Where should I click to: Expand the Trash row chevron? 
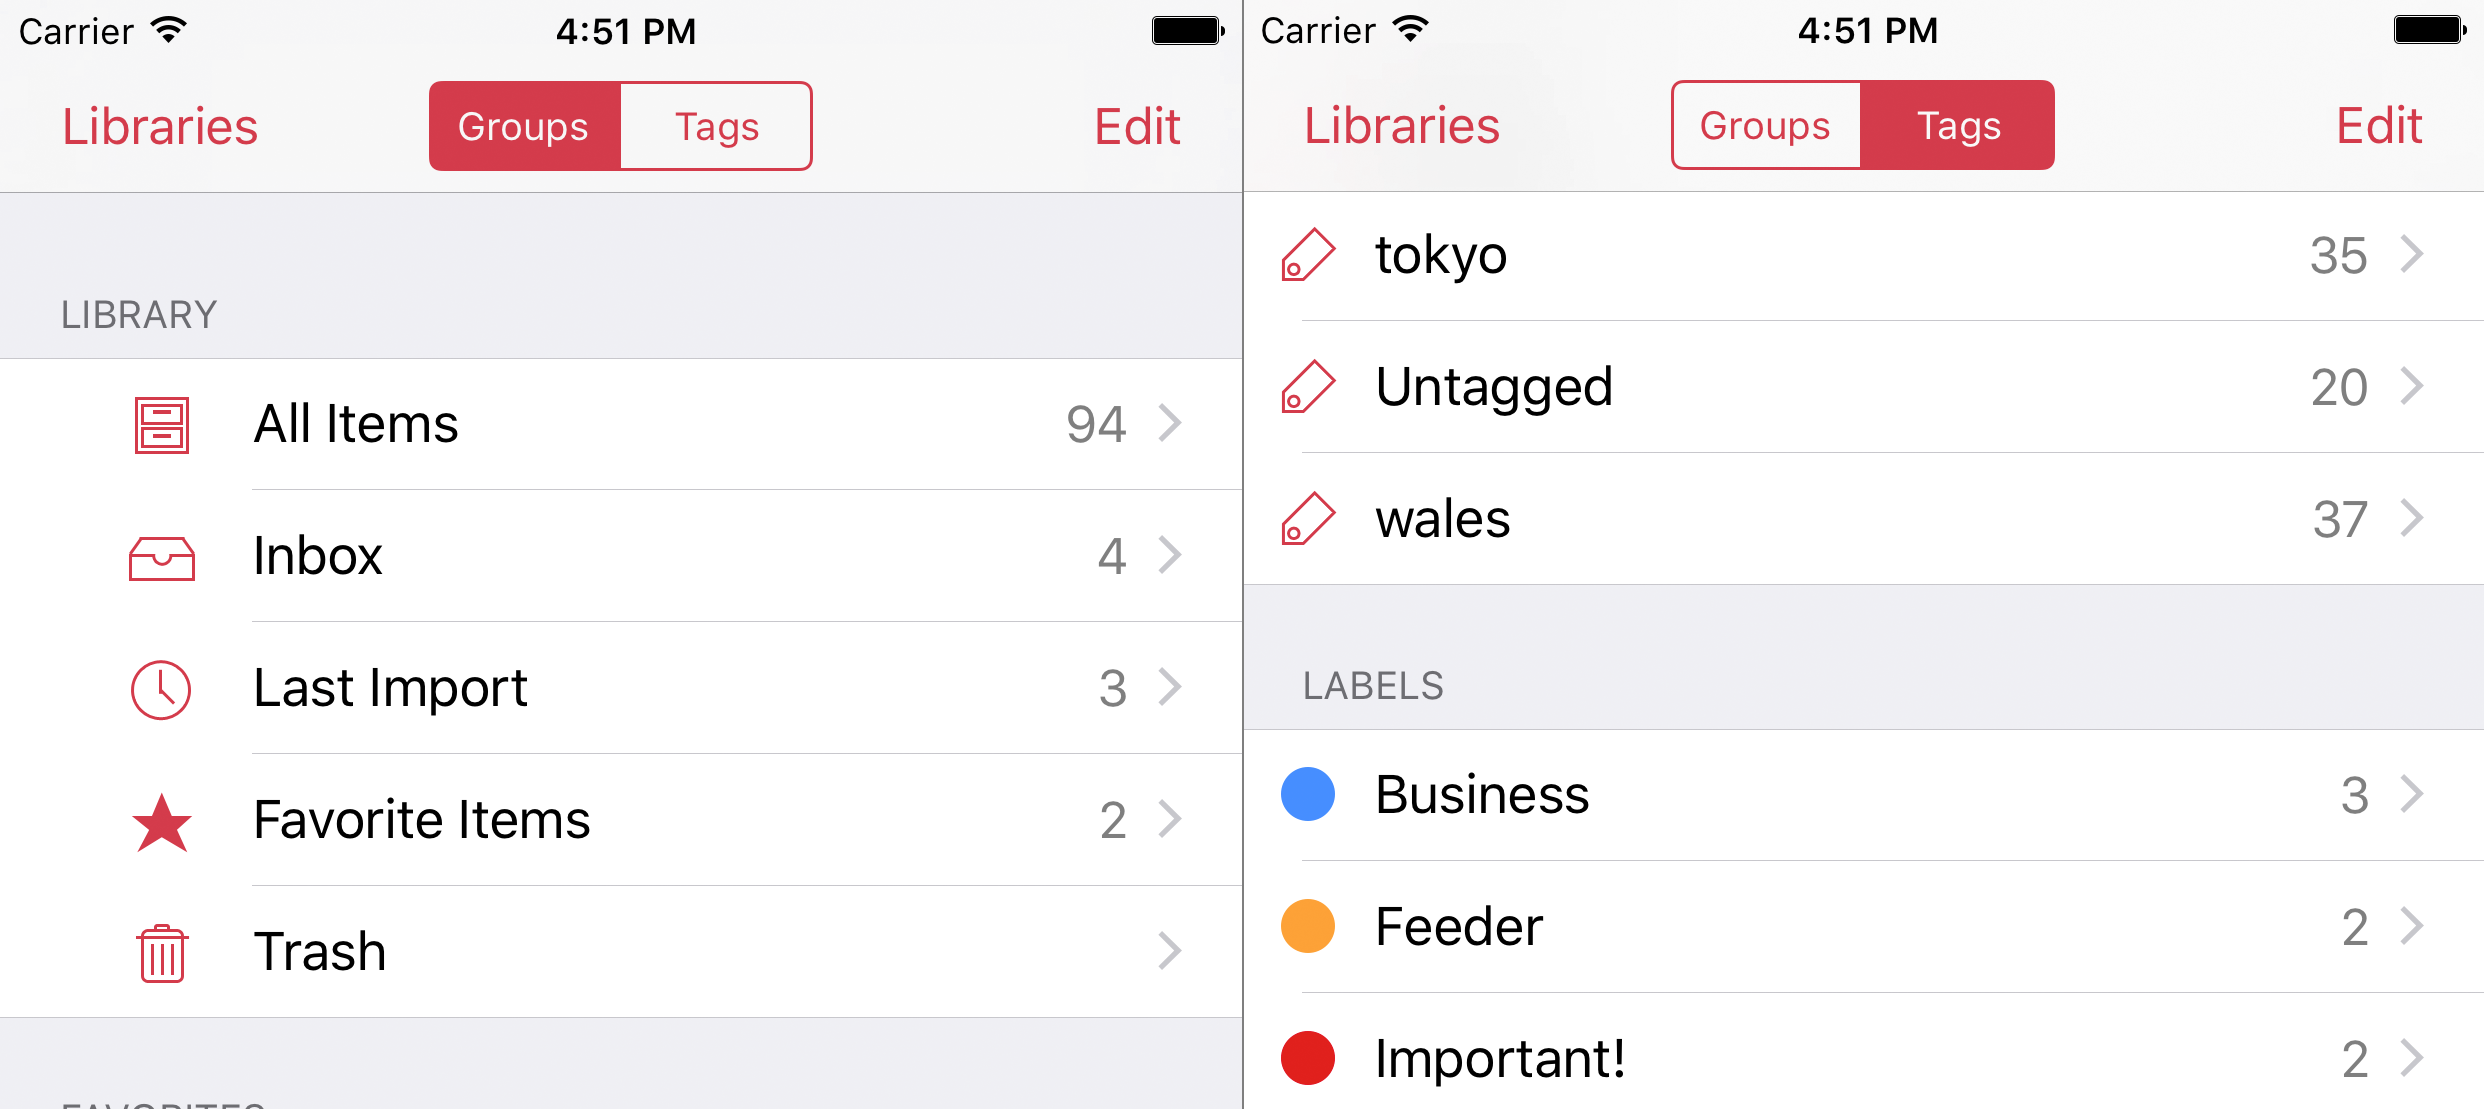coord(1170,951)
